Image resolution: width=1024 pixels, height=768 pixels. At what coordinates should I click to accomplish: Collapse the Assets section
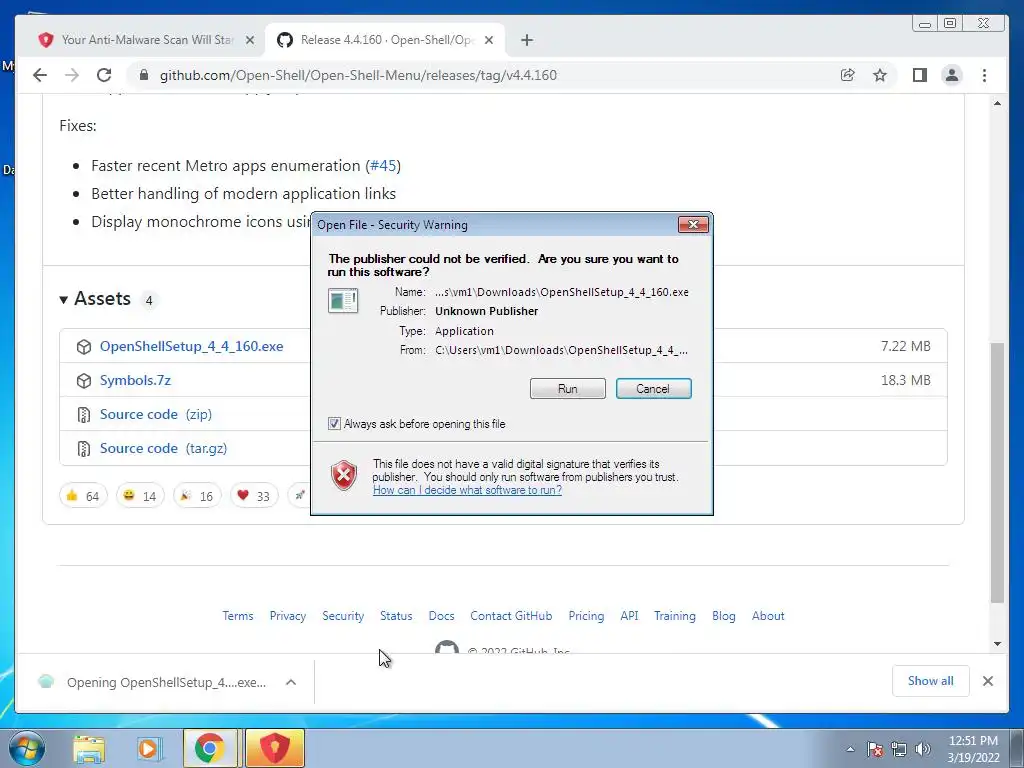pos(63,300)
